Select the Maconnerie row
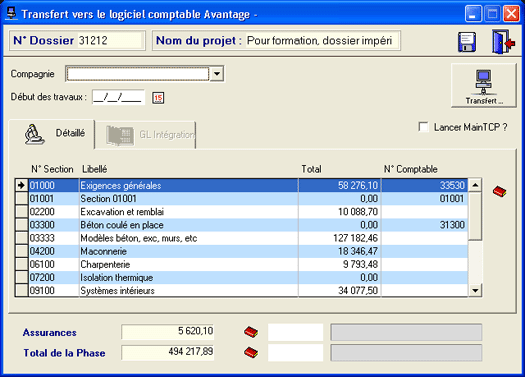This screenshot has height=377, width=525. 241,251
